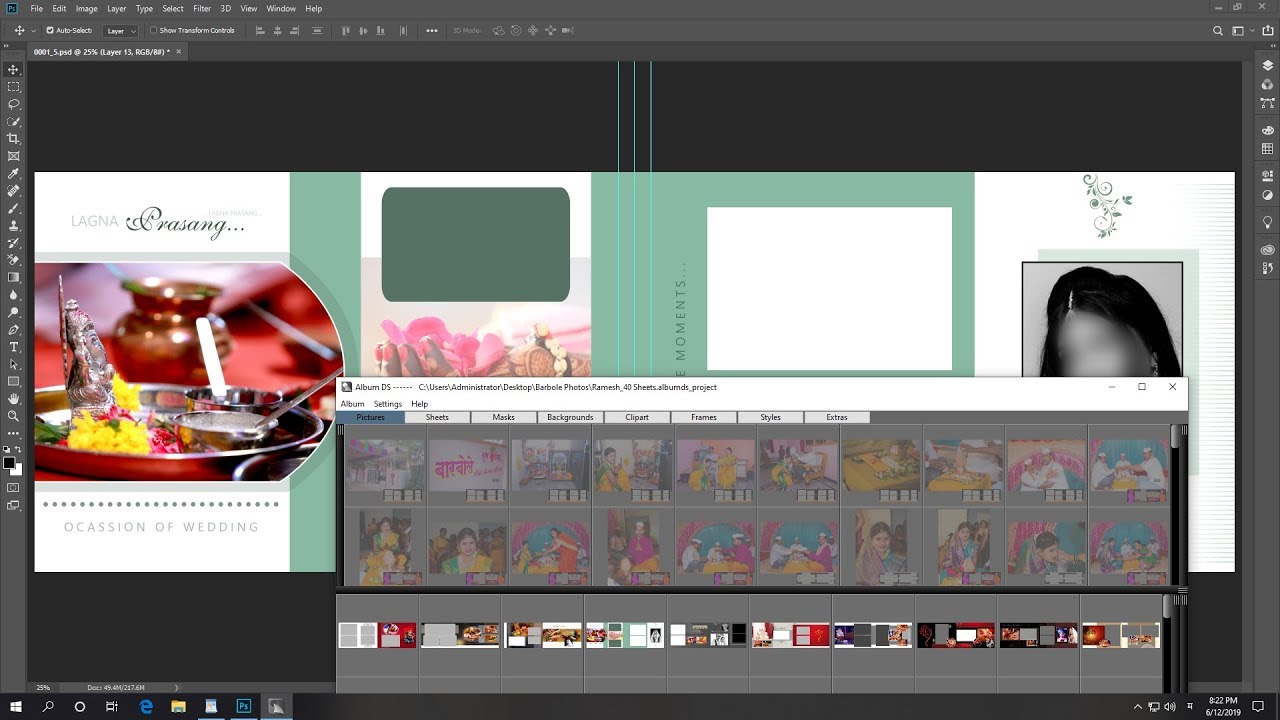
Task: Select the Quick Selection tool
Action: click(13, 121)
